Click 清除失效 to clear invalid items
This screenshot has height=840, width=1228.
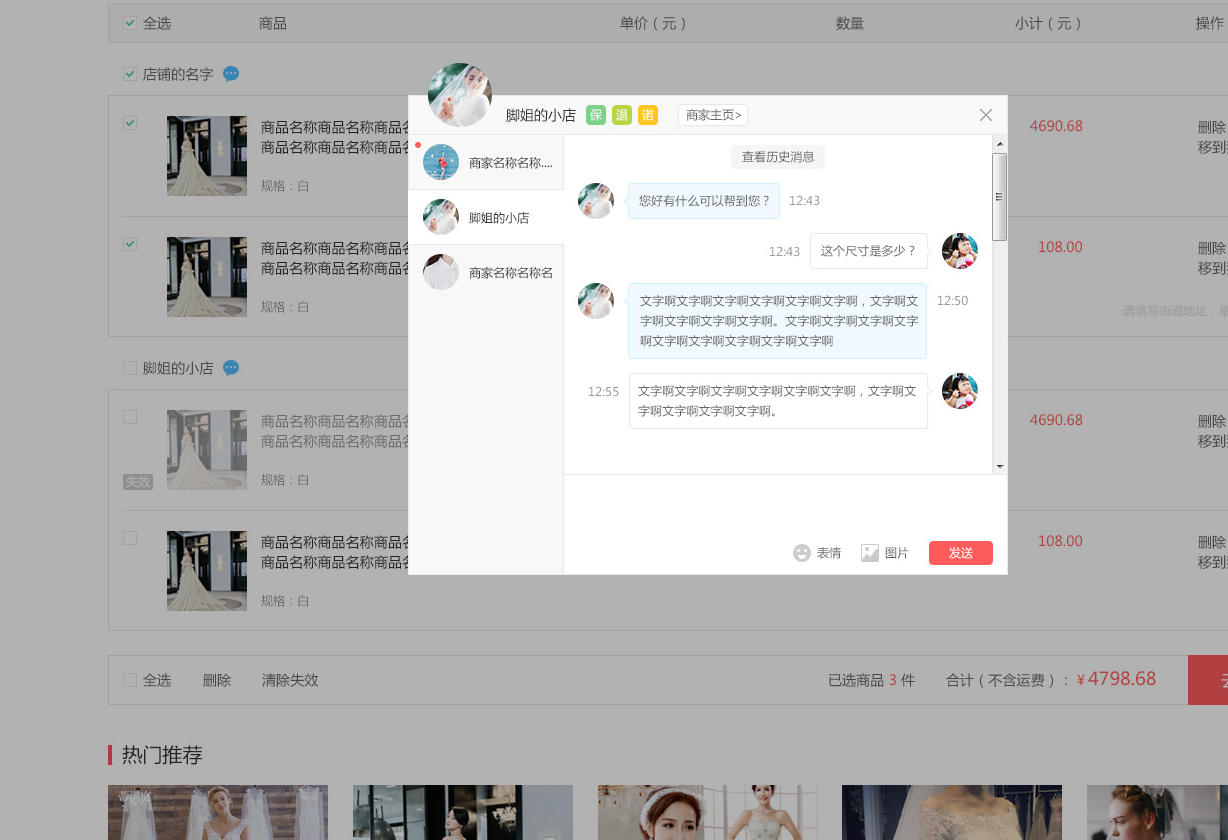click(x=290, y=680)
